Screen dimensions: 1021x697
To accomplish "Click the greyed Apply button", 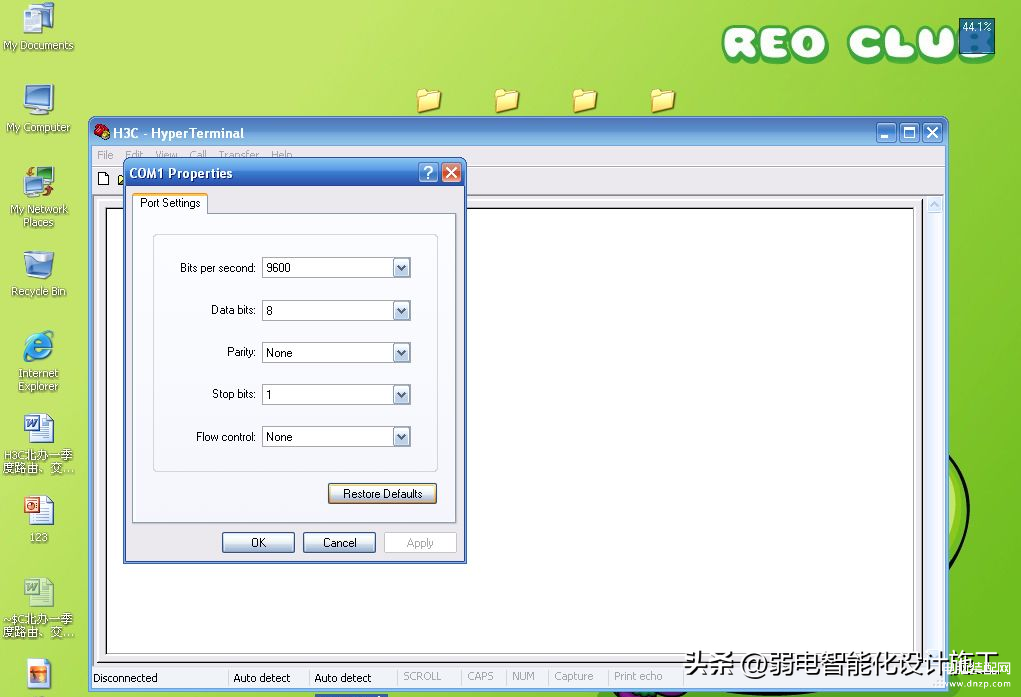I will (x=420, y=543).
